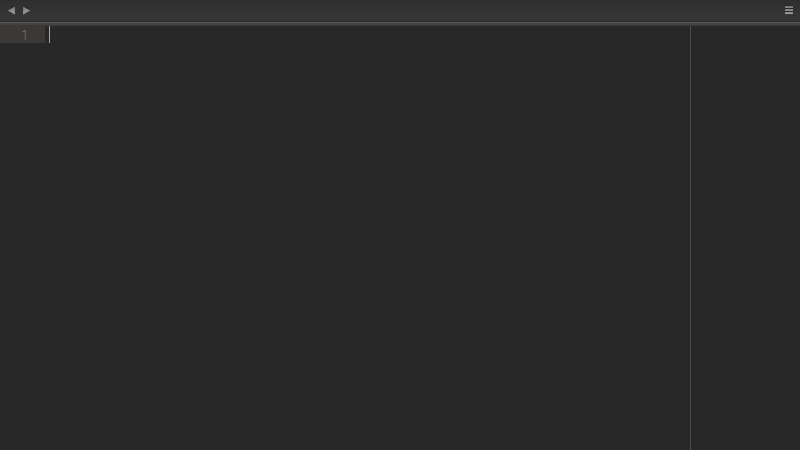
Task: Click the empty minimap area
Action: point(745,238)
